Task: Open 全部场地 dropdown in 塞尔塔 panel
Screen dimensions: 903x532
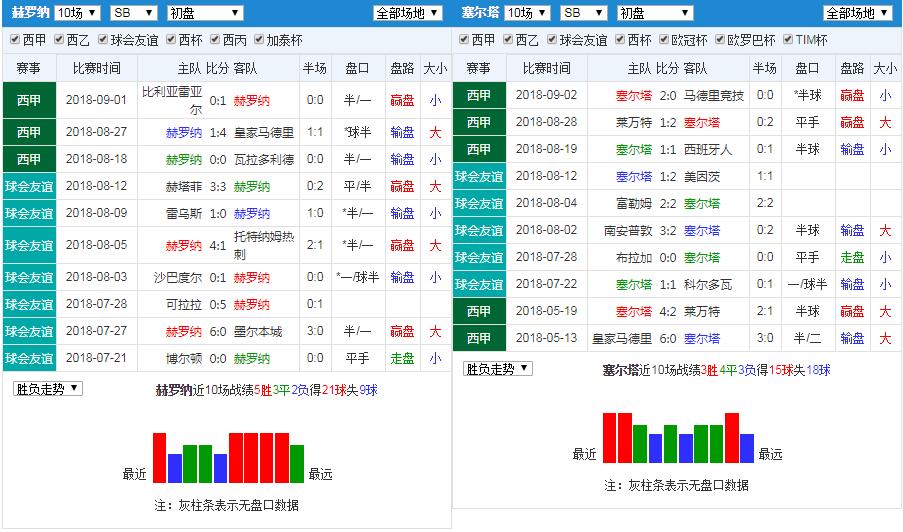Action: (x=858, y=13)
